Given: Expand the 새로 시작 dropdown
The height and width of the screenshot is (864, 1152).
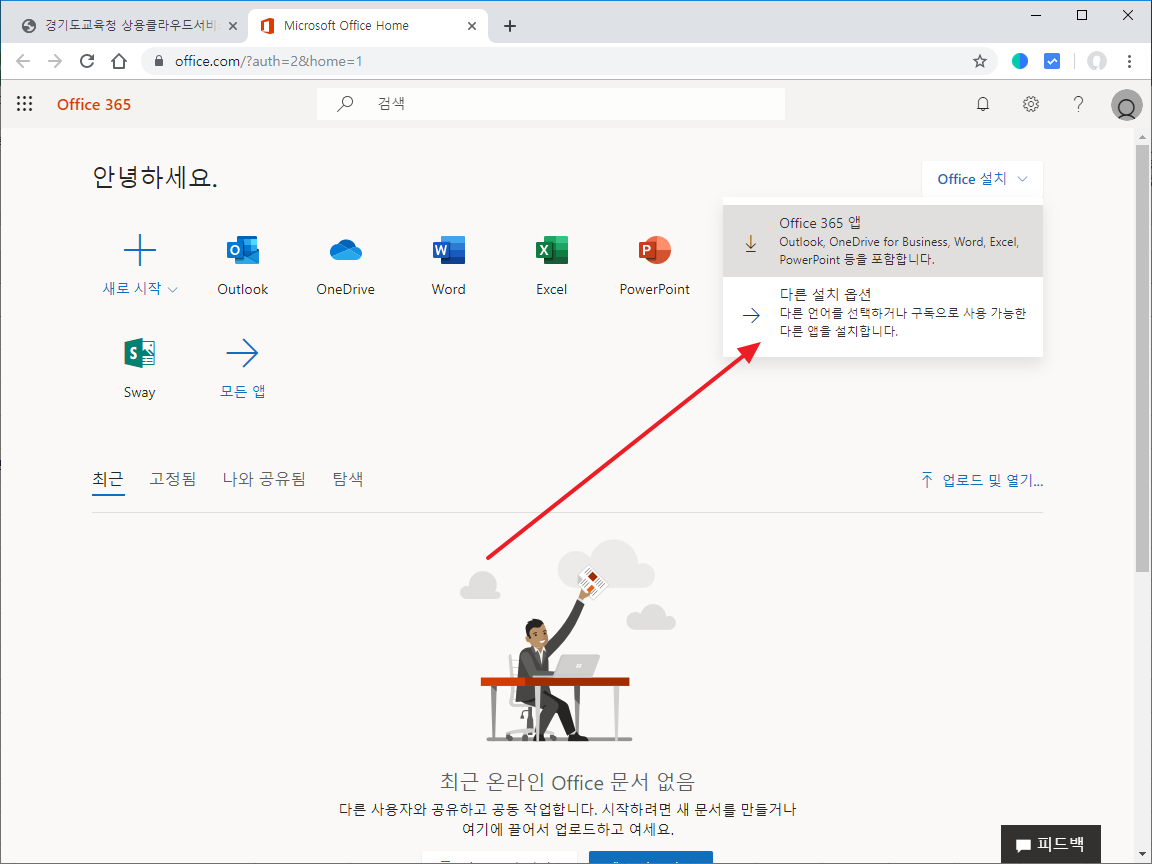Looking at the screenshot, I should coord(140,289).
